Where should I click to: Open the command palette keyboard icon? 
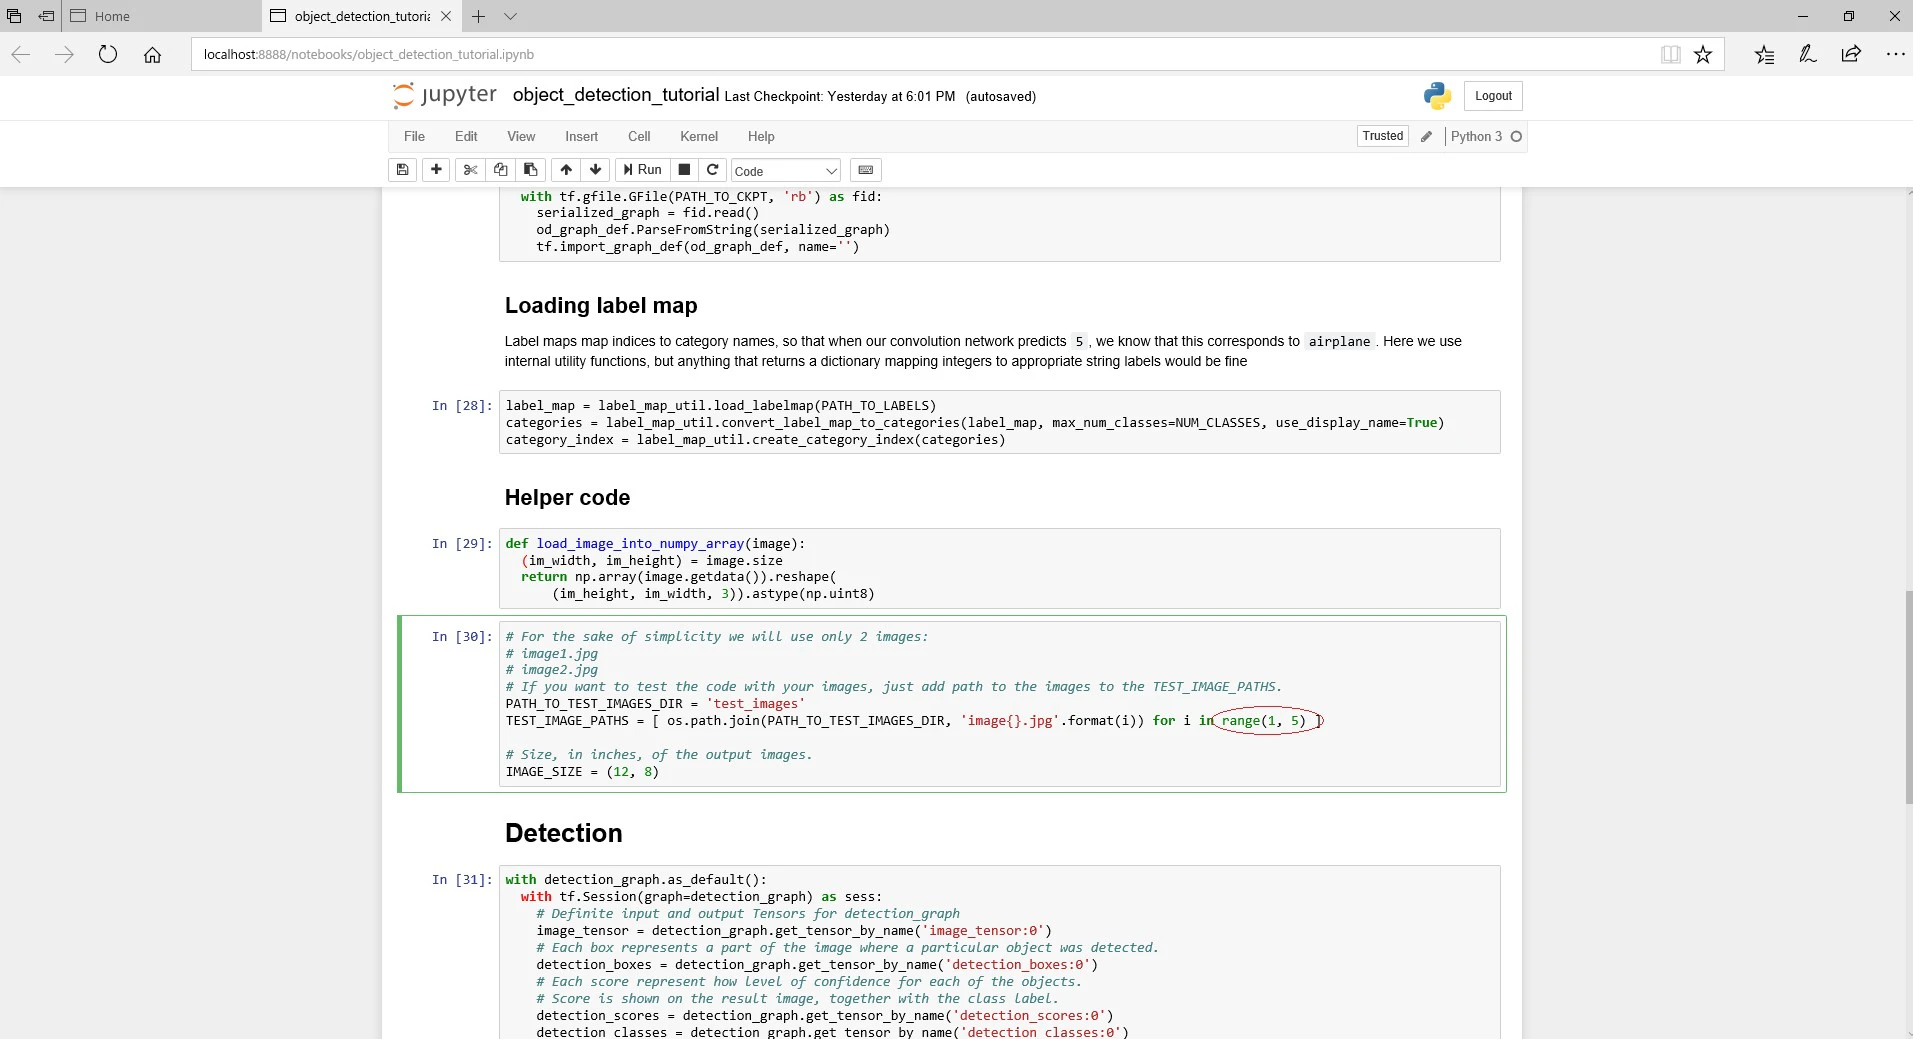point(866,170)
